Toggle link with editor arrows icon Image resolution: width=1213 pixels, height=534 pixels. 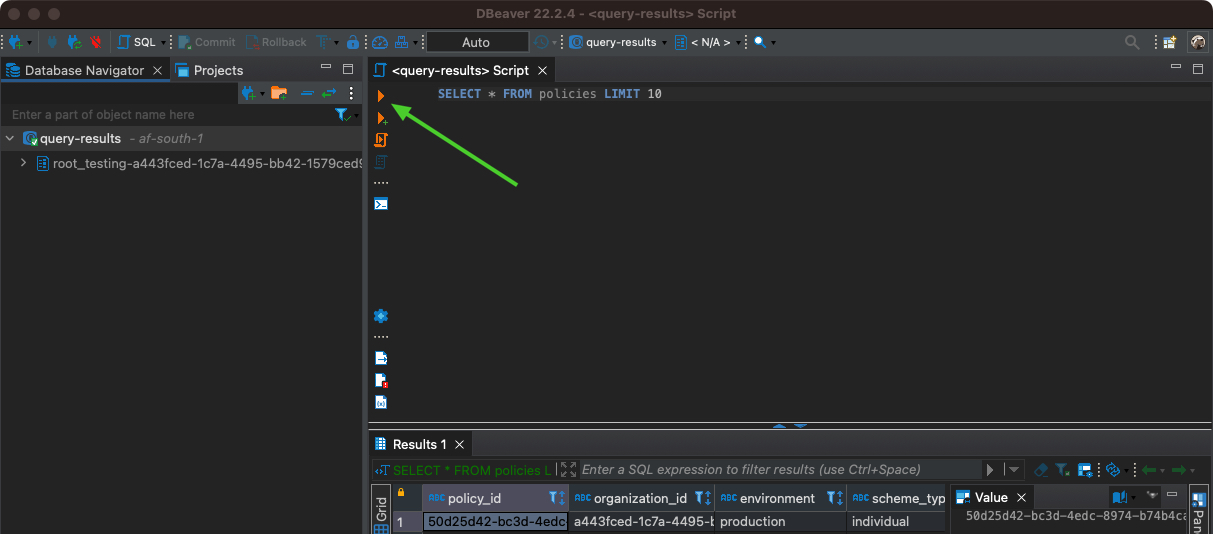[x=328, y=93]
